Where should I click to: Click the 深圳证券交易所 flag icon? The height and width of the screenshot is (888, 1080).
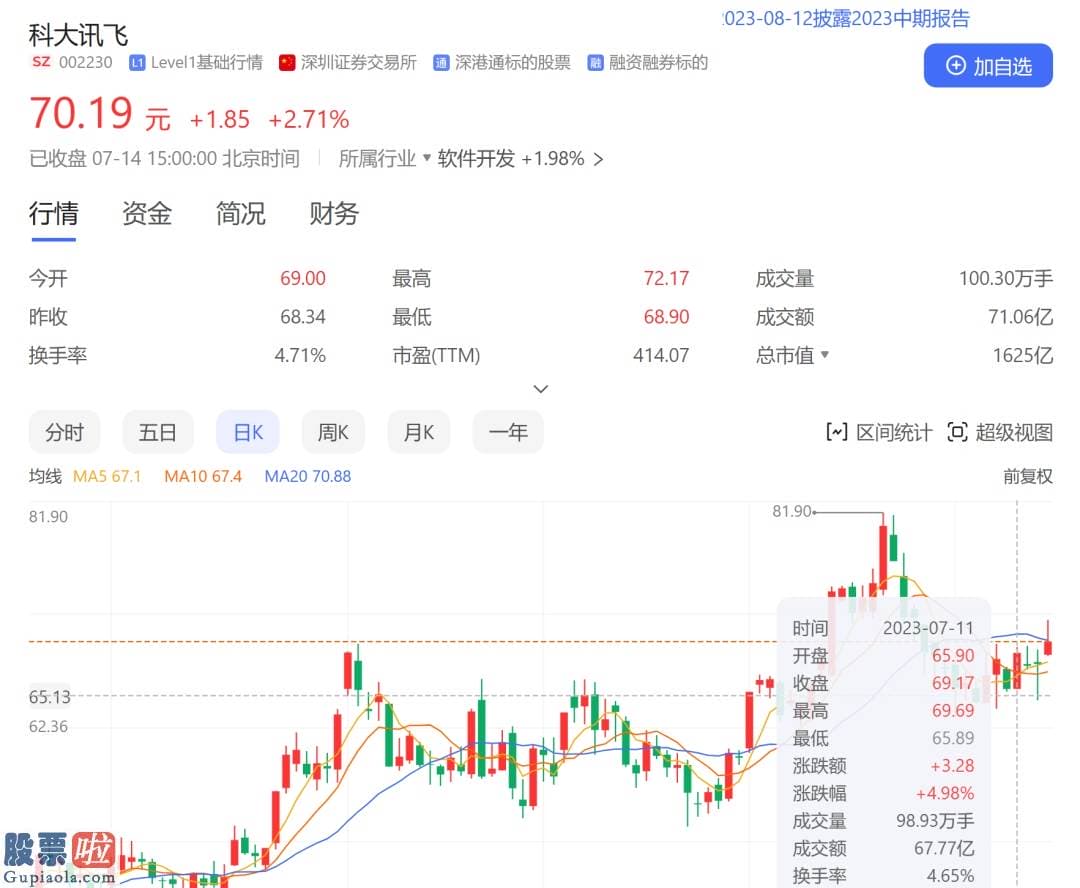tap(287, 63)
